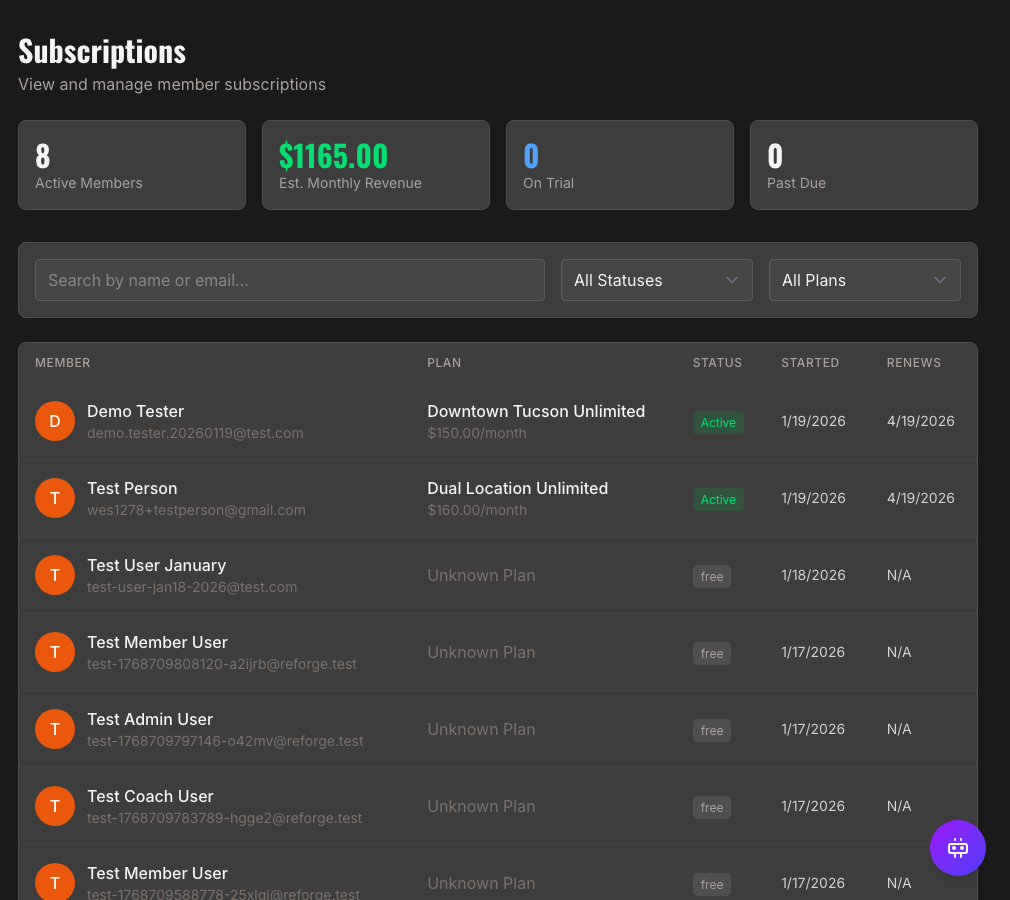Click the MEMBER column header
The image size is (1010, 900).
(x=62, y=363)
